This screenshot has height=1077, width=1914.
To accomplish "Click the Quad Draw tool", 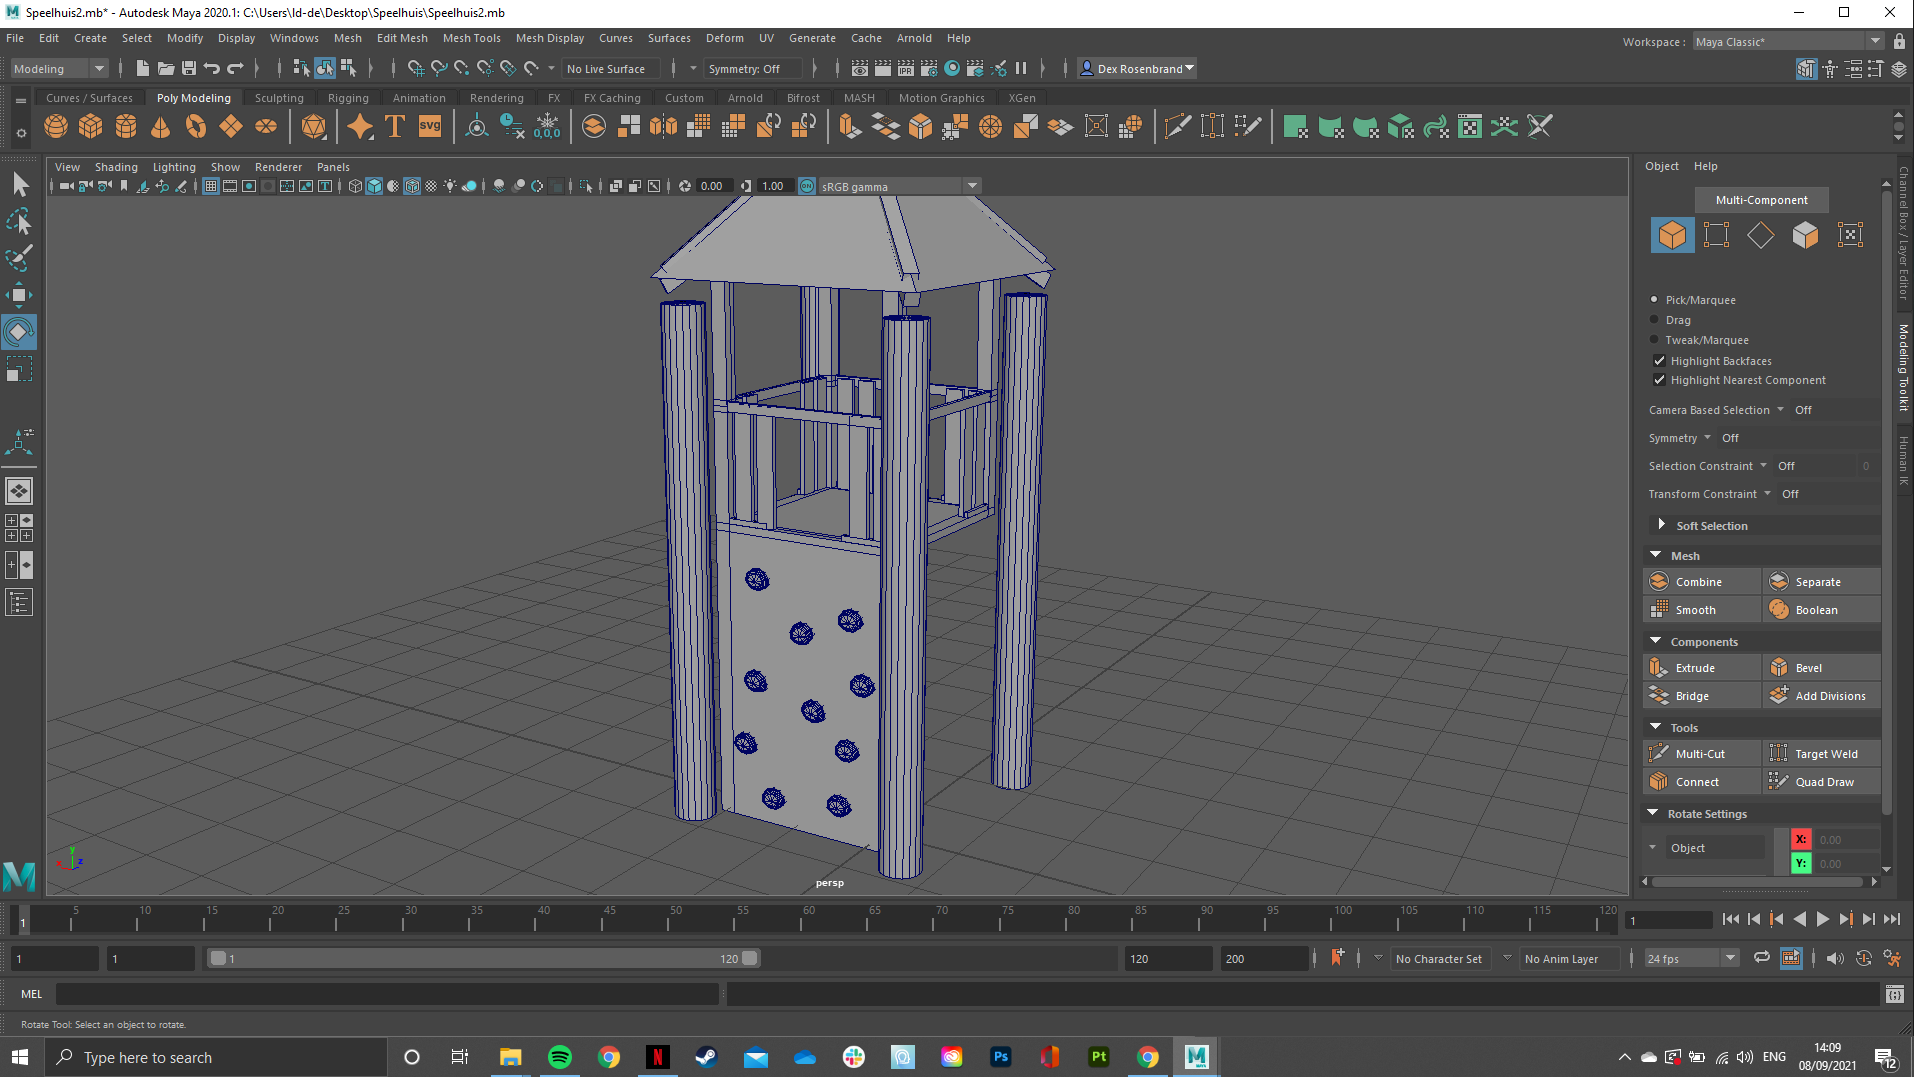I will (1823, 782).
